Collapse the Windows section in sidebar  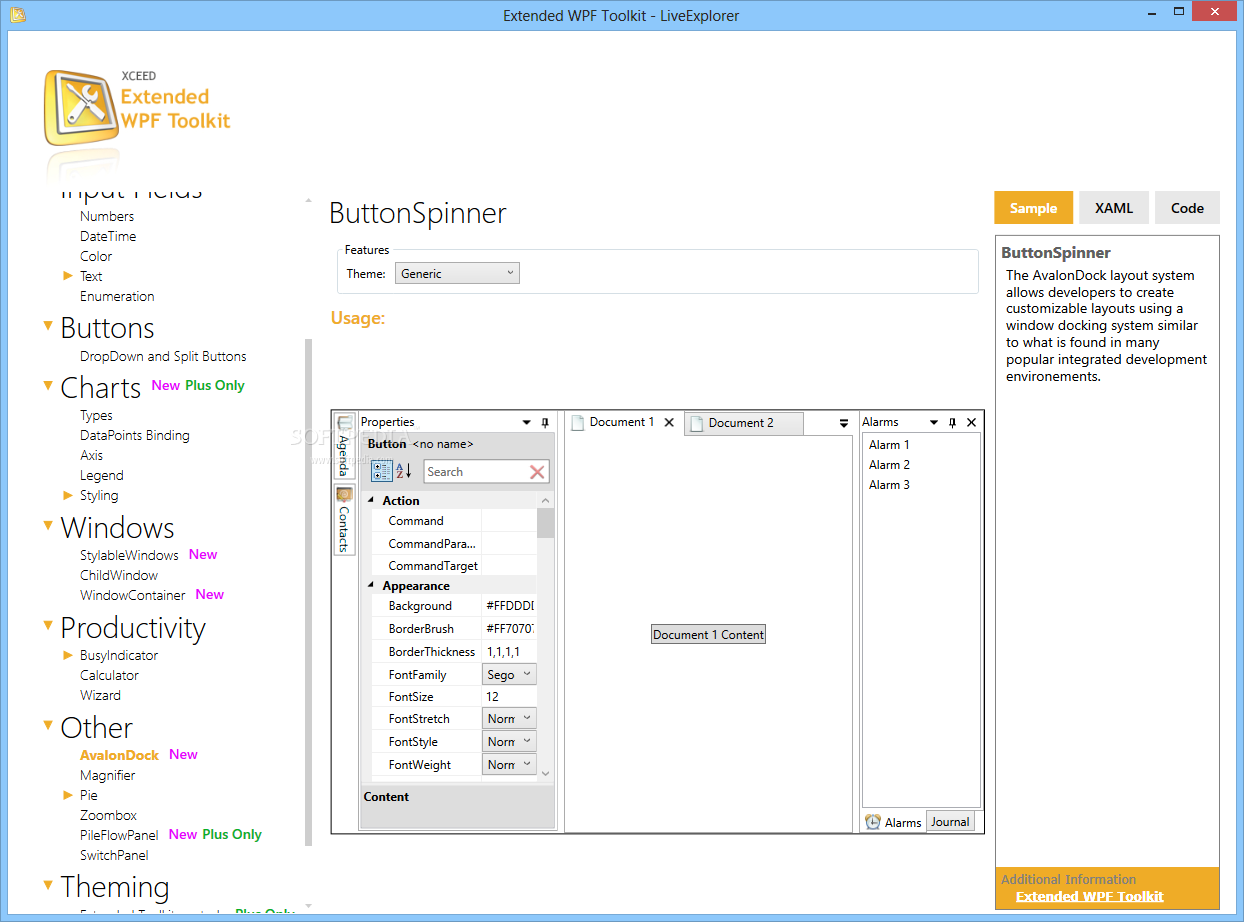pyautogui.click(x=48, y=525)
